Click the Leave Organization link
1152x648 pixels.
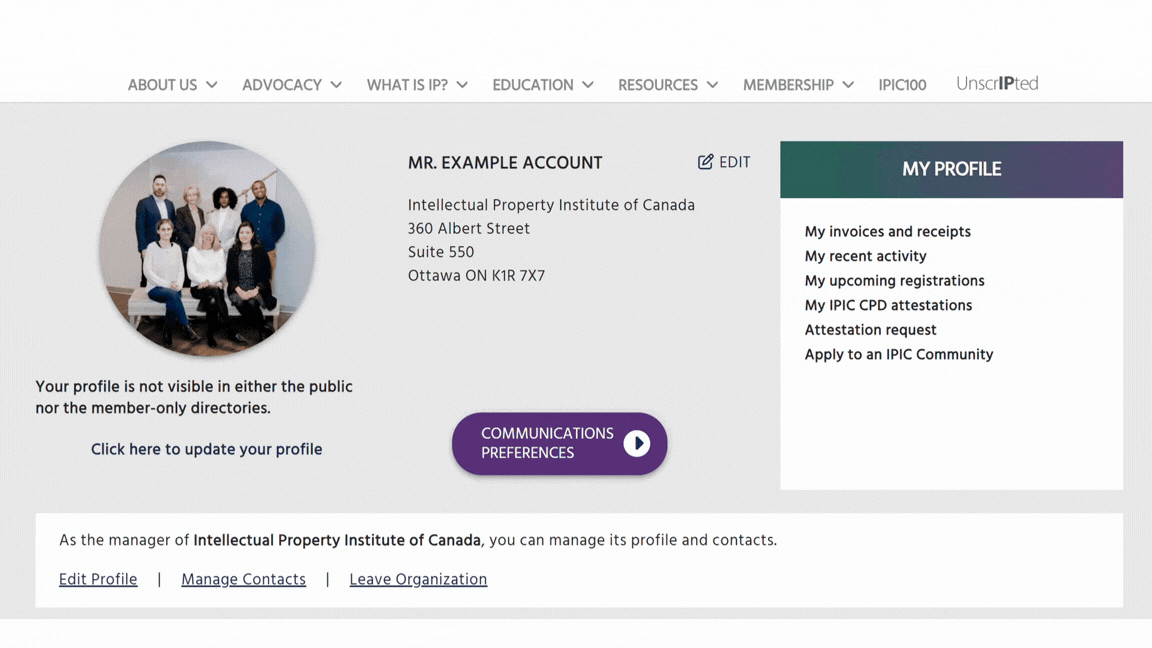418,579
